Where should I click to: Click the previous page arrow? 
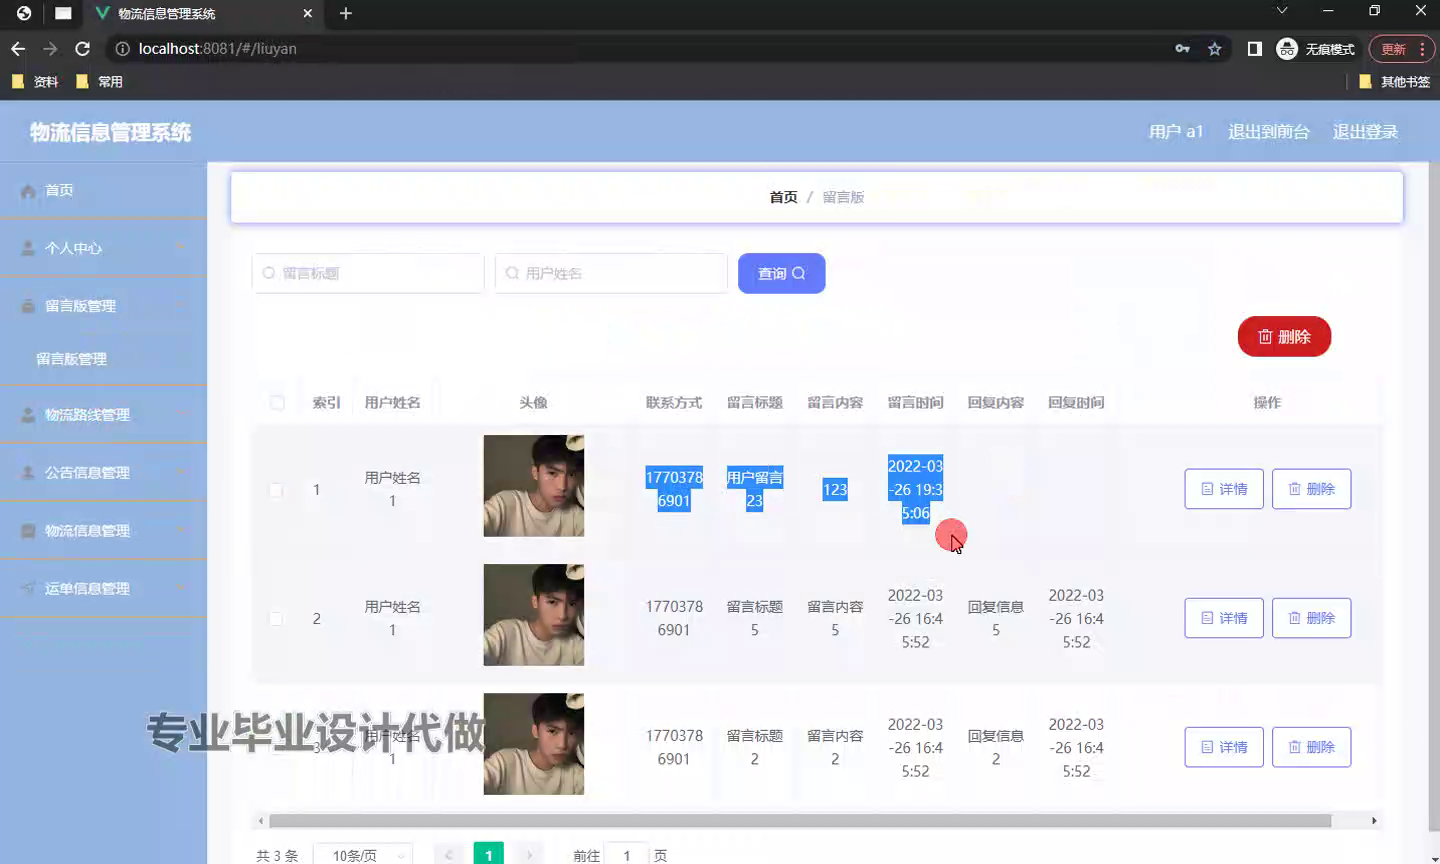click(448, 855)
